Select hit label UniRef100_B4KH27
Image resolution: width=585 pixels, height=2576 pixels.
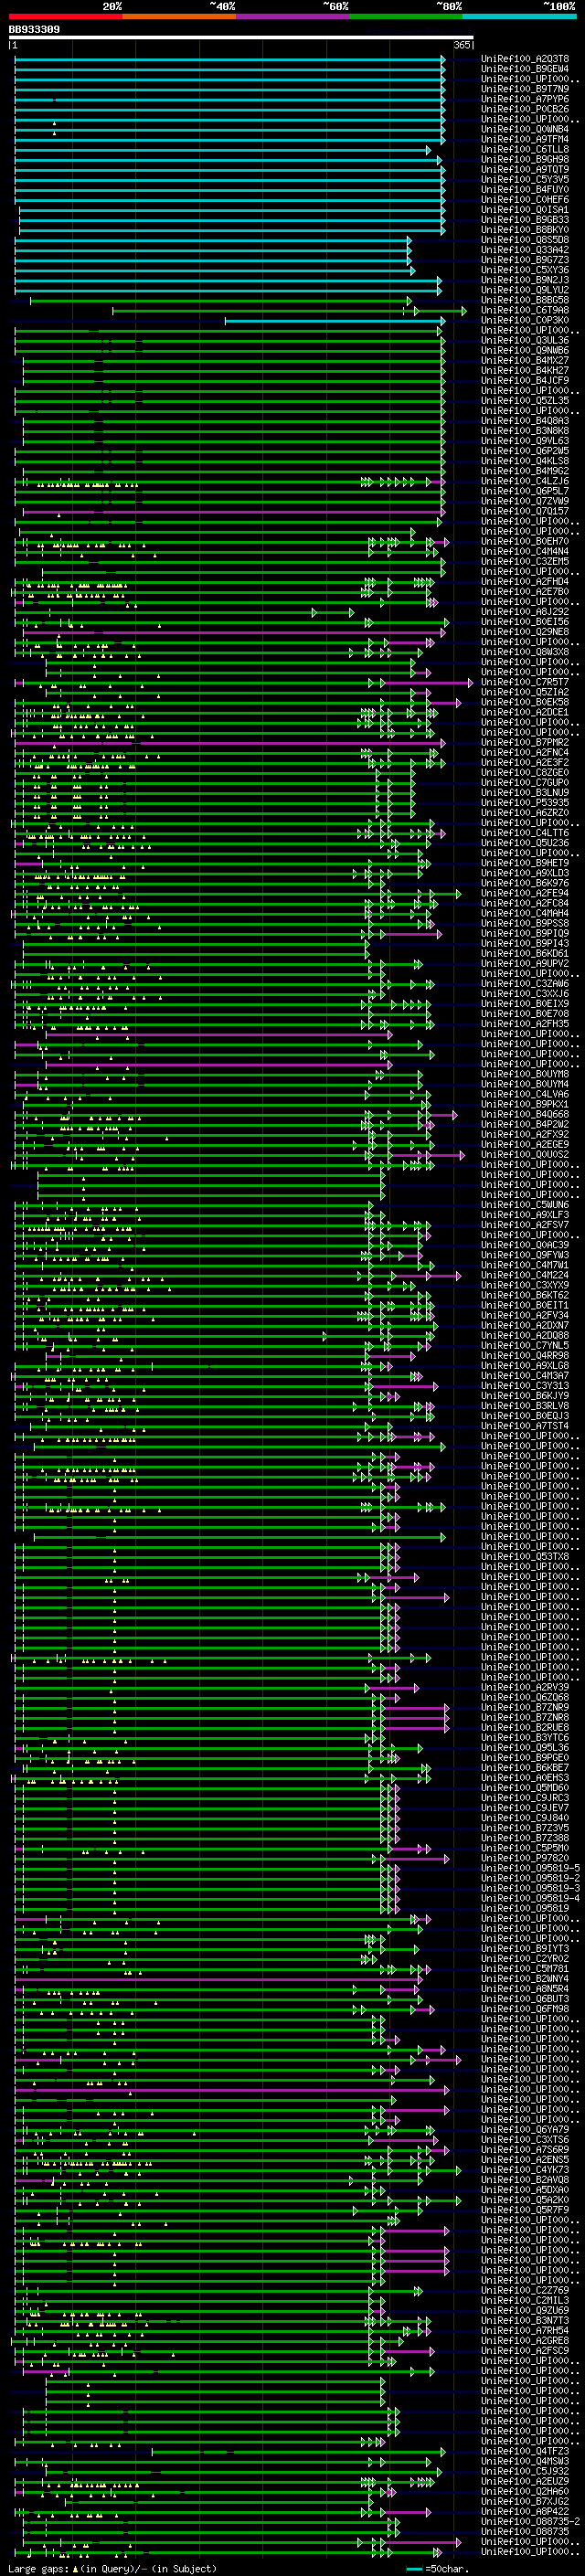525,370
